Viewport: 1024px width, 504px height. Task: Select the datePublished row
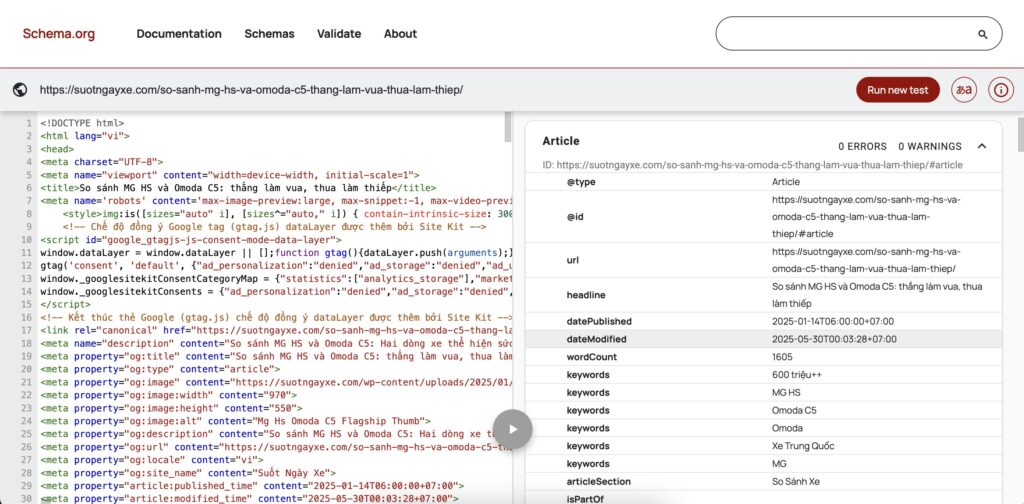(763, 321)
